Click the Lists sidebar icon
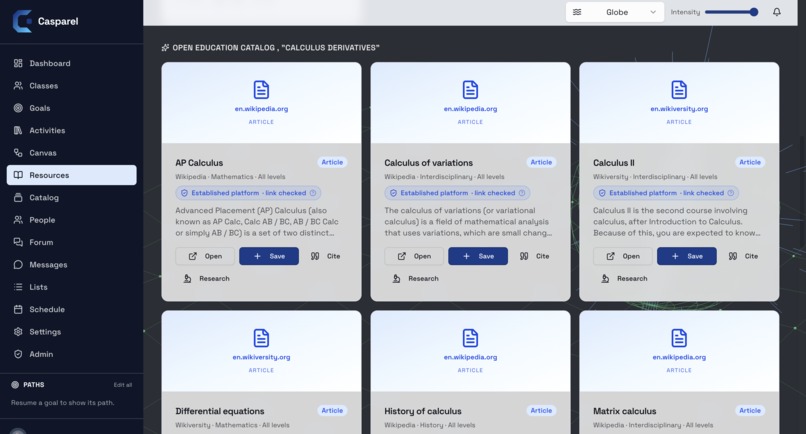 (x=18, y=287)
